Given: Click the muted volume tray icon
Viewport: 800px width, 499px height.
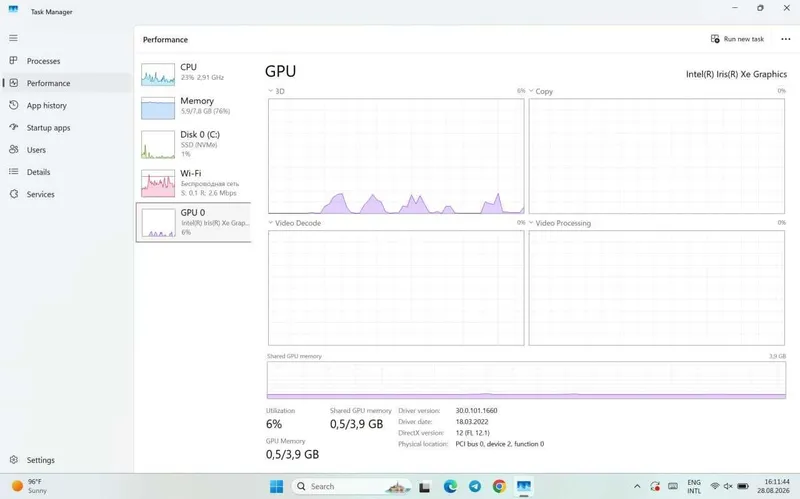Looking at the screenshot, I should point(728,486).
